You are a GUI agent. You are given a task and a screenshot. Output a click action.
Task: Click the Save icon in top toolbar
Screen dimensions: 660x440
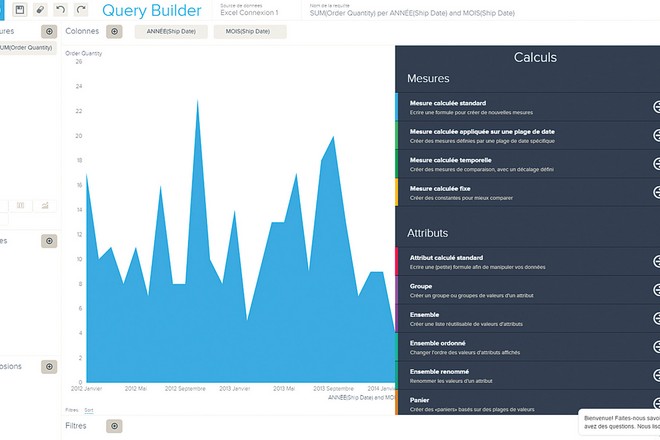click(x=20, y=9)
